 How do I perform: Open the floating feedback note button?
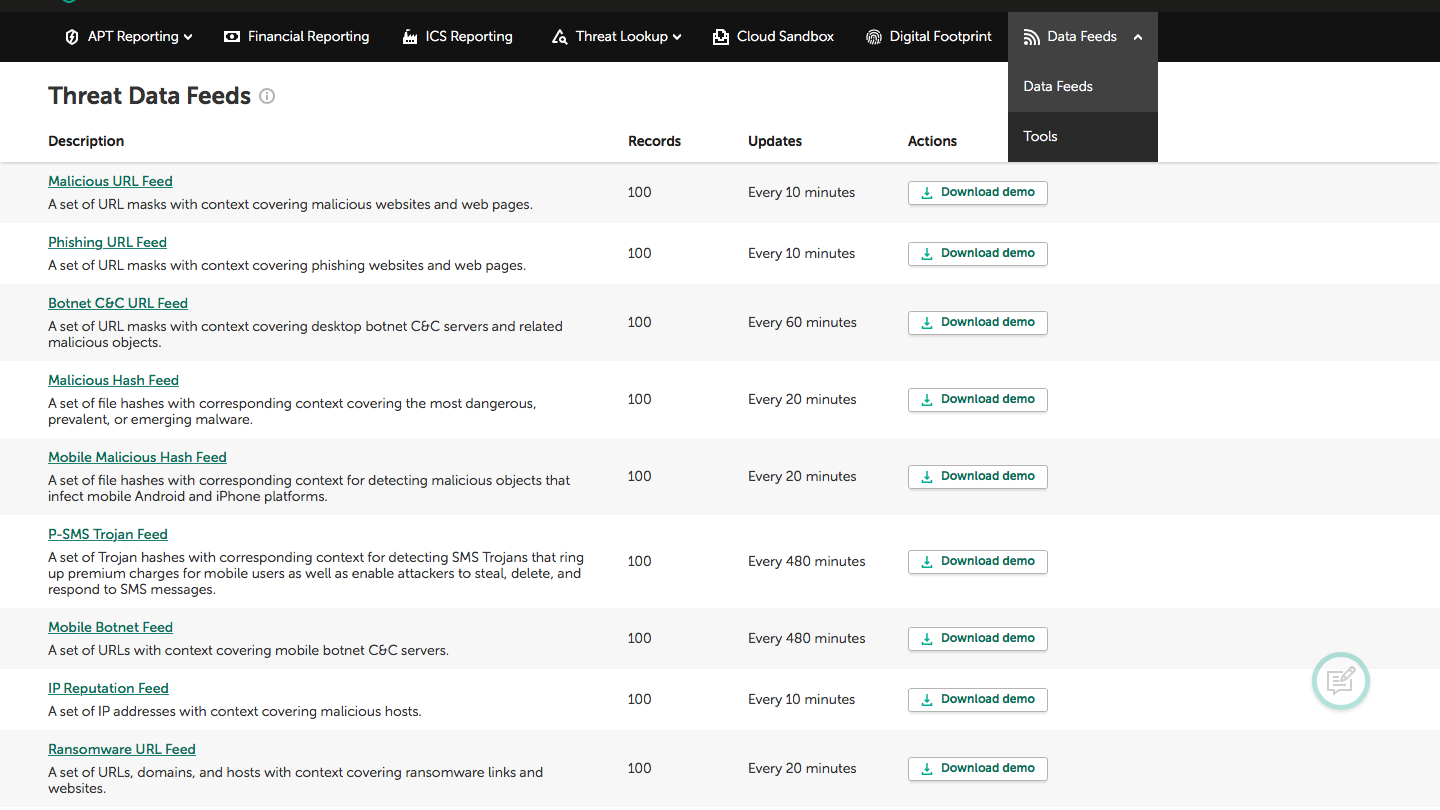tap(1340, 681)
